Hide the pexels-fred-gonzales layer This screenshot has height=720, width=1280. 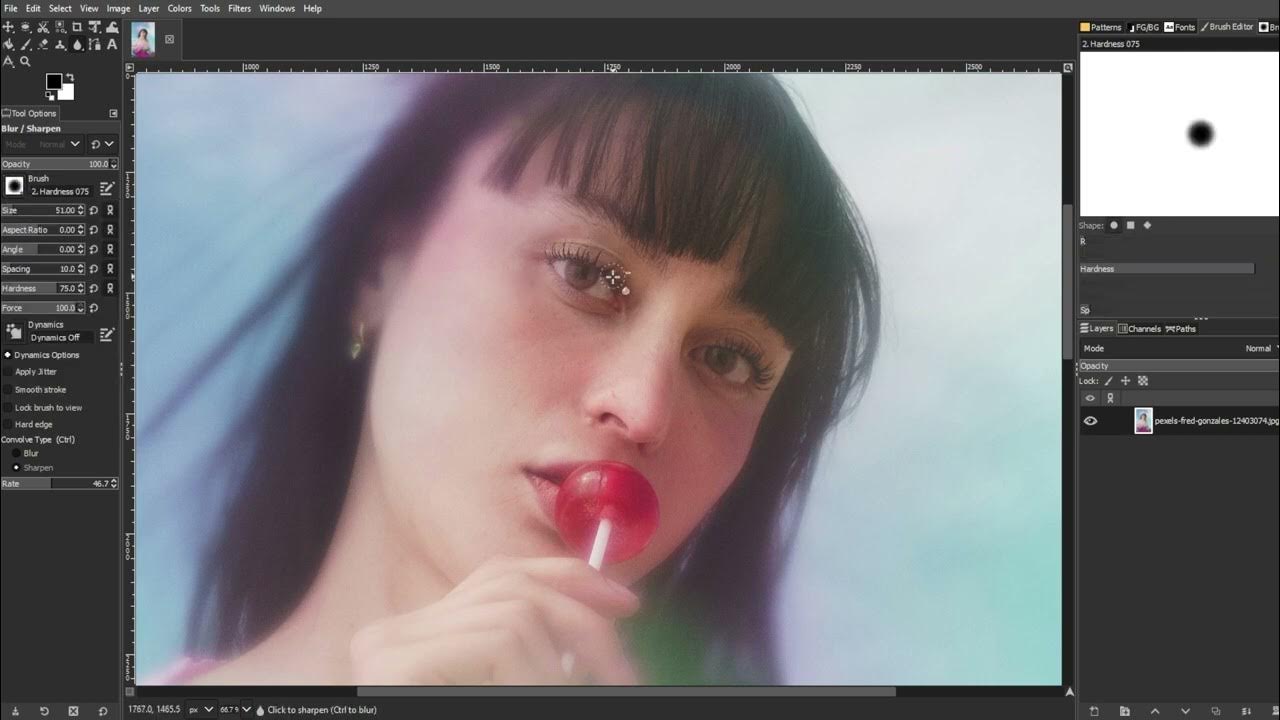coord(1090,421)
